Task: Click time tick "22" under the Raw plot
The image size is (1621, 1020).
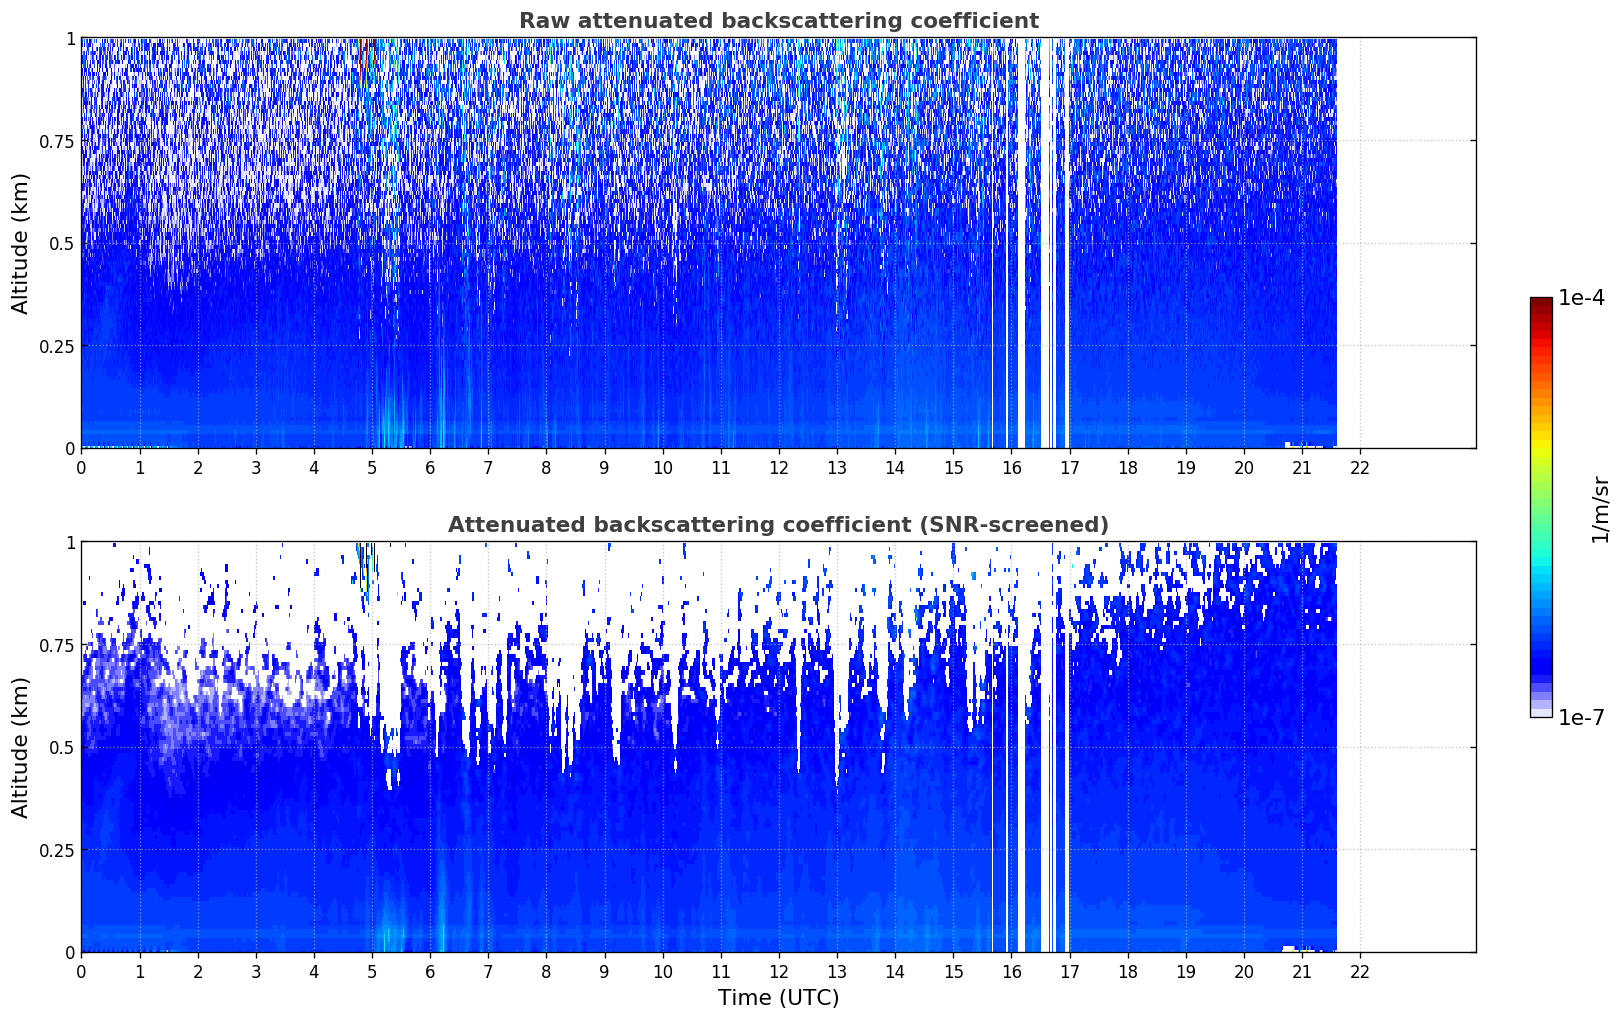Action: pos(1360,467)
